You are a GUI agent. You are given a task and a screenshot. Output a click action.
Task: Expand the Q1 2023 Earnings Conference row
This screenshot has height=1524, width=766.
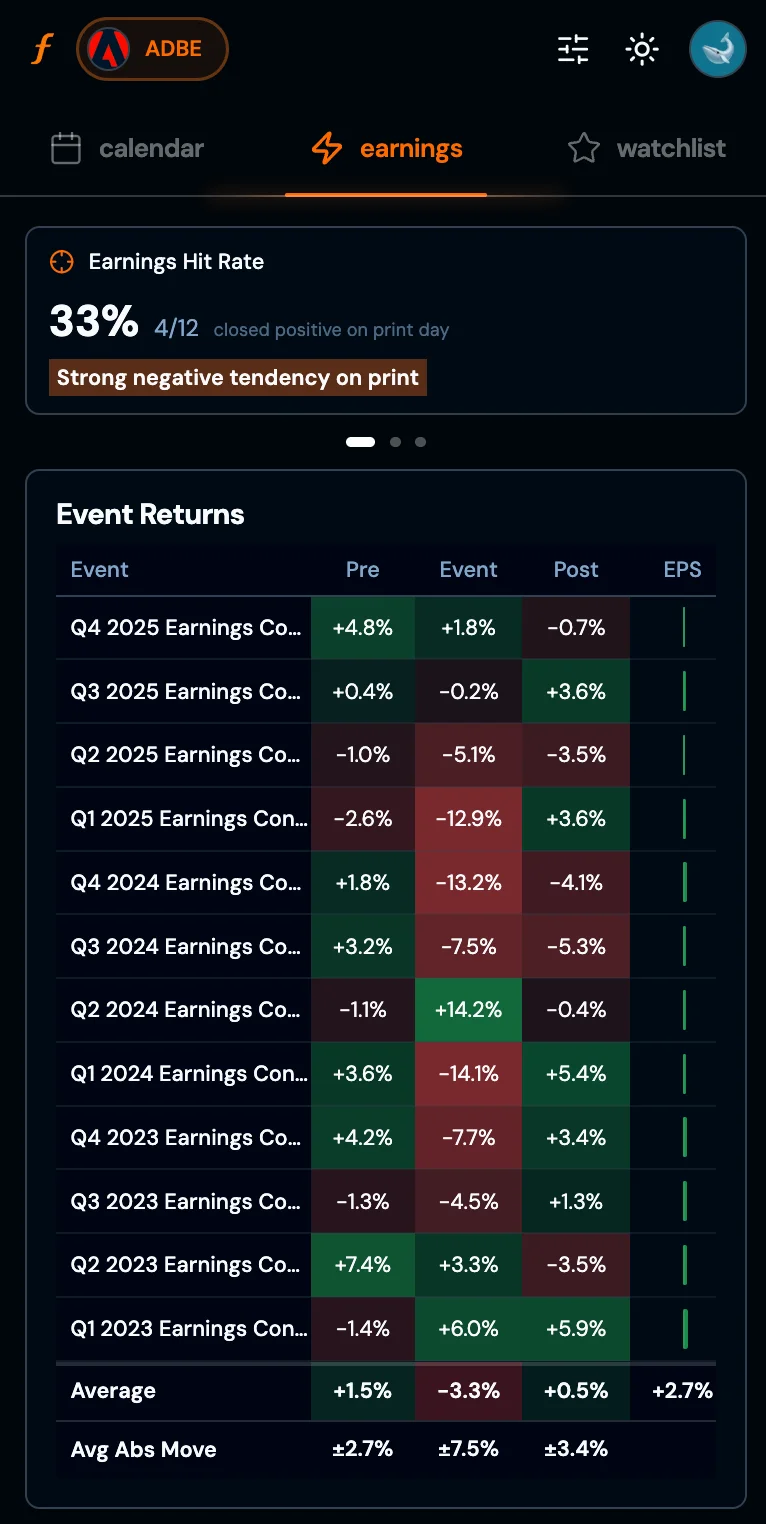coord(185,1328)
